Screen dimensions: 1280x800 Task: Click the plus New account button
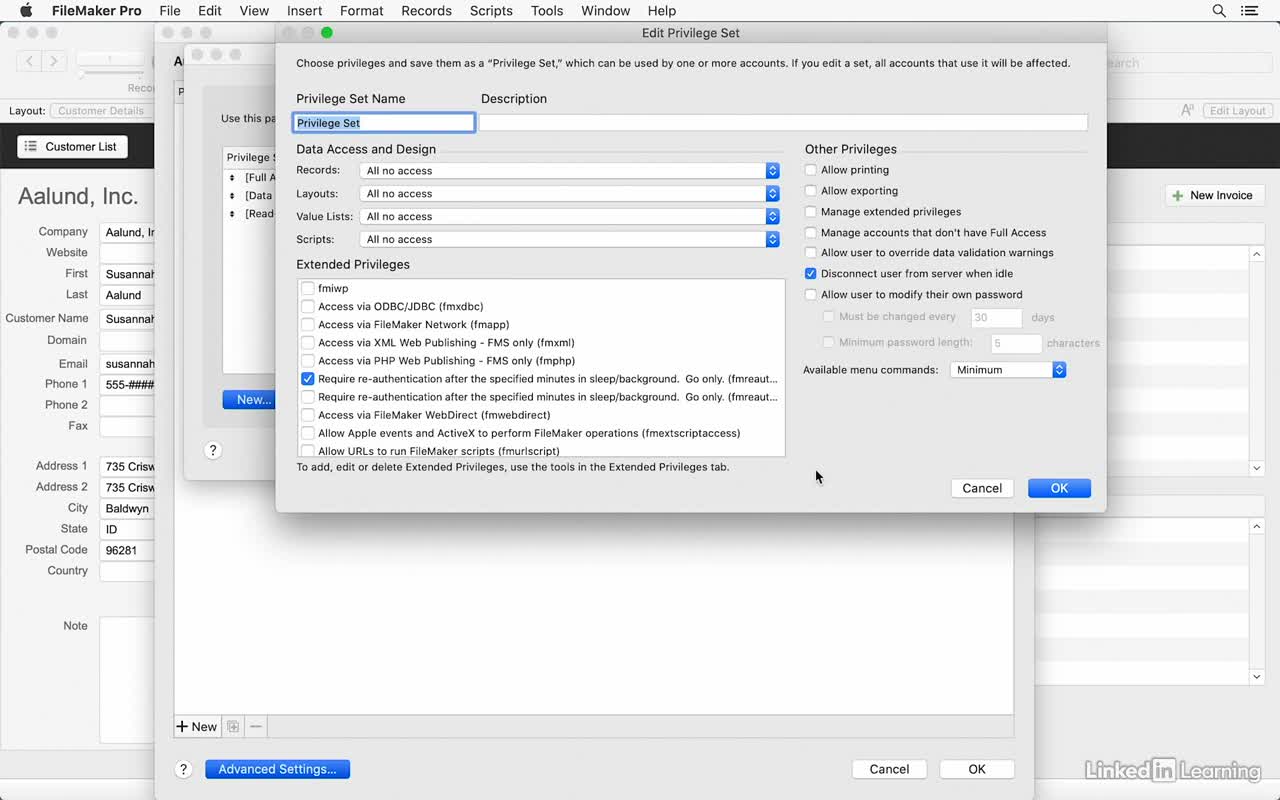(x=197, y=727)
